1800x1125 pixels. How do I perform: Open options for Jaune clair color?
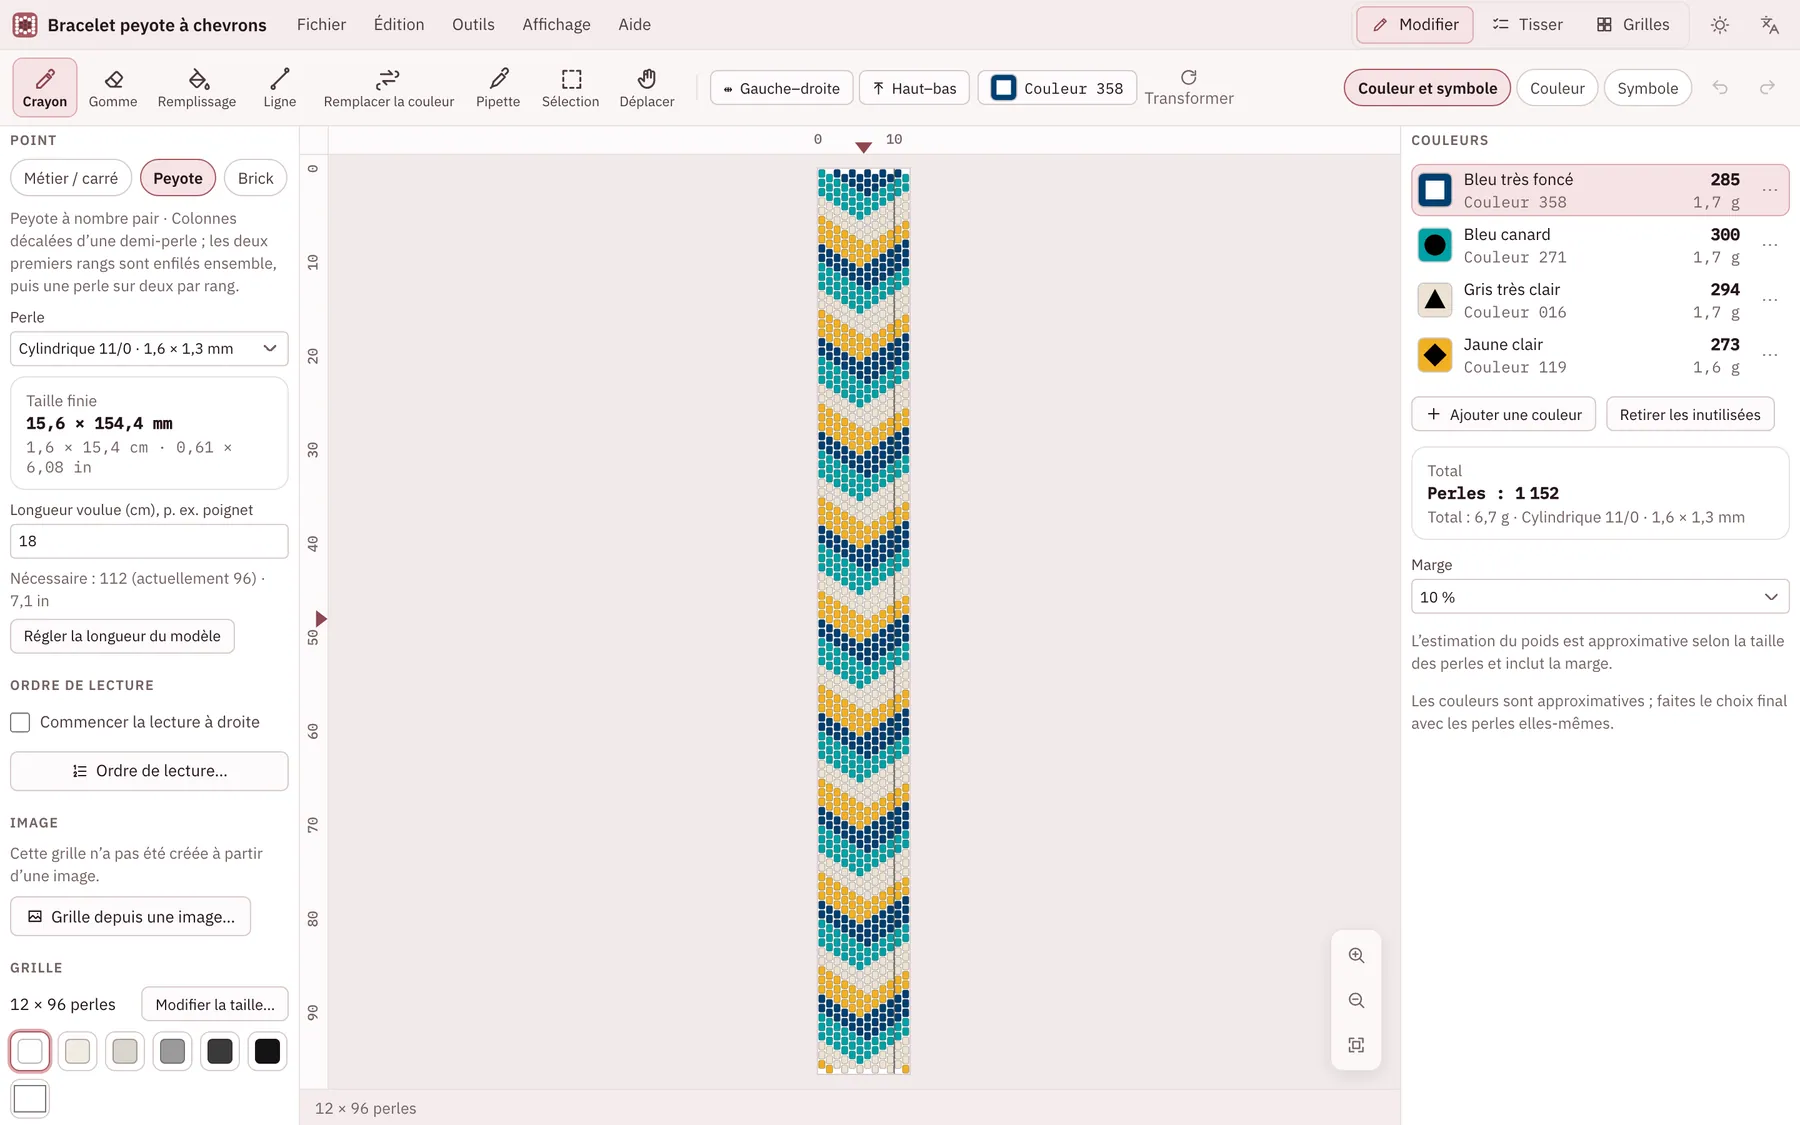click(x=1770, y=355)
